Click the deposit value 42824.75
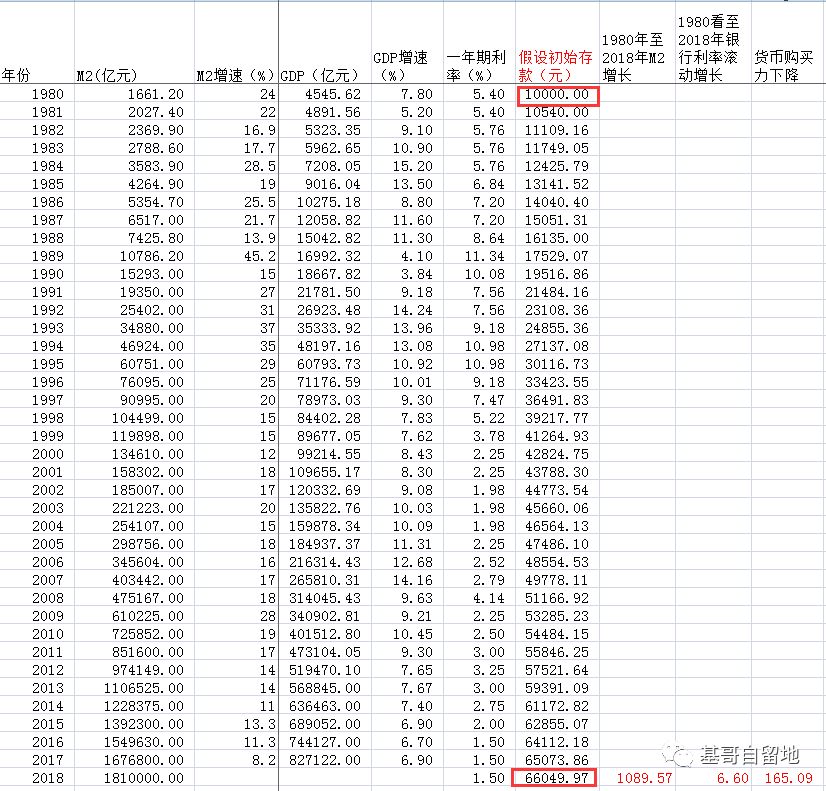Viewport: 826px width, 791px height. click(557, 454)
